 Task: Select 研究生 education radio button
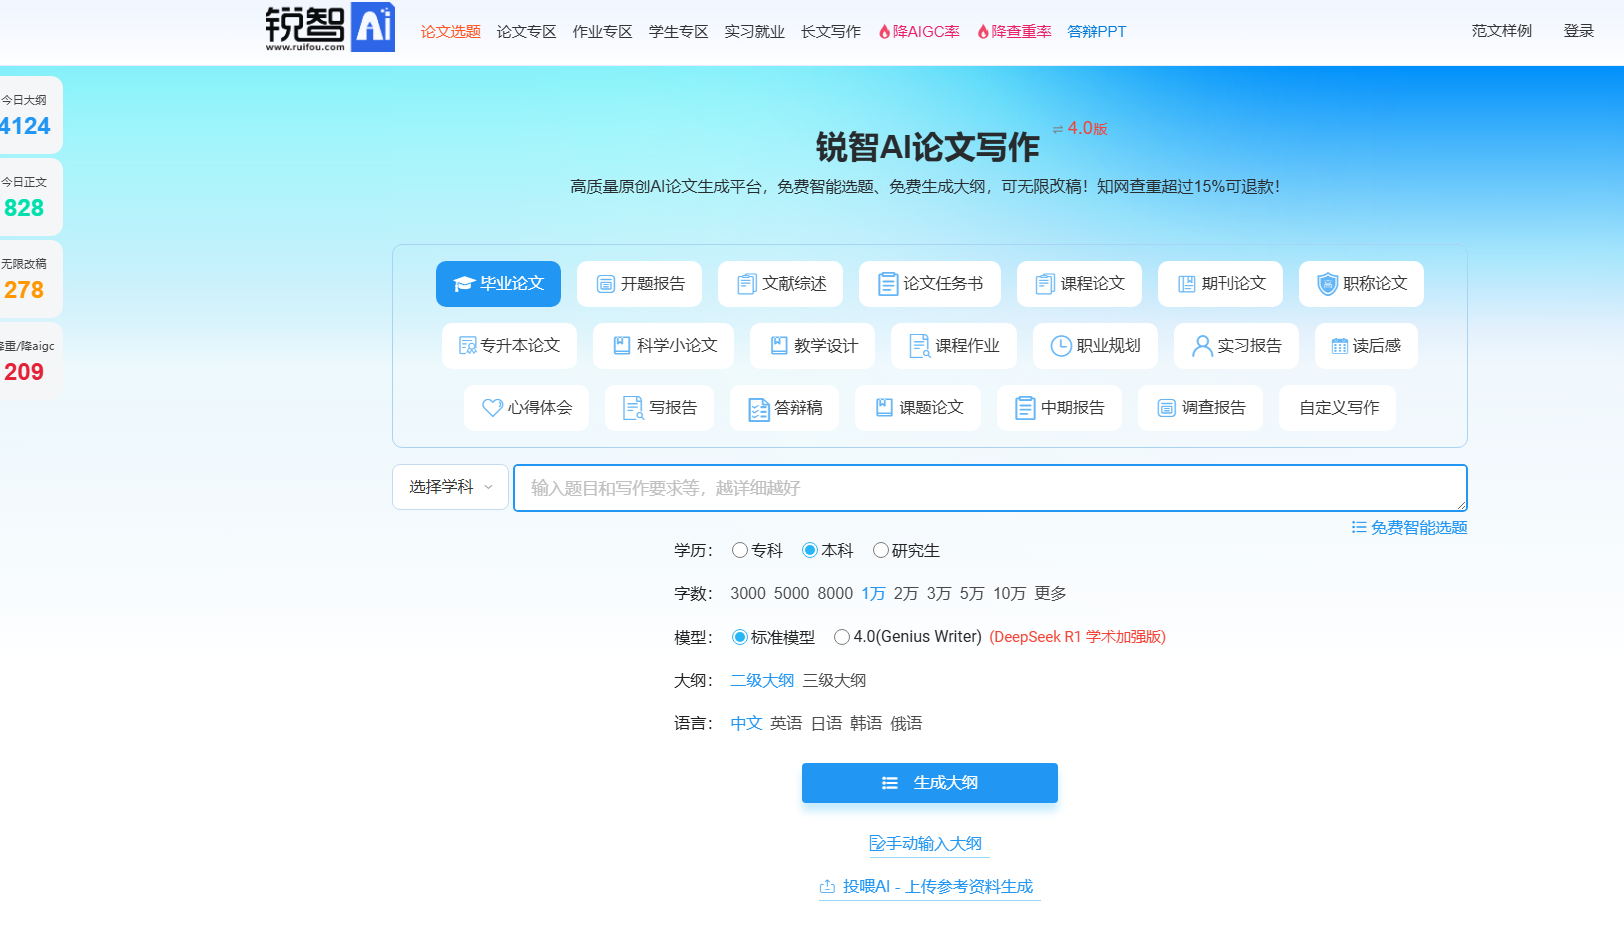click(881, 550)
